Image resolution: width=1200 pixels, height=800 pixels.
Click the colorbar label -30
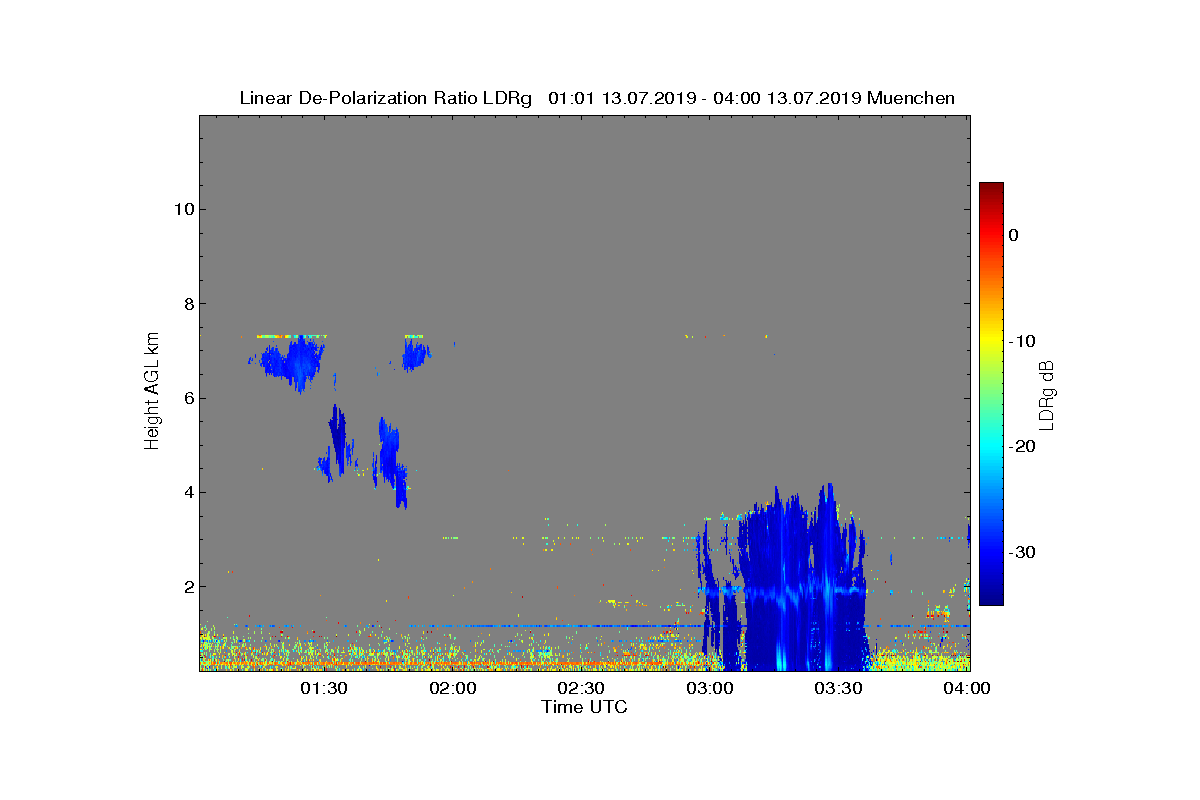click(1021, 552)
